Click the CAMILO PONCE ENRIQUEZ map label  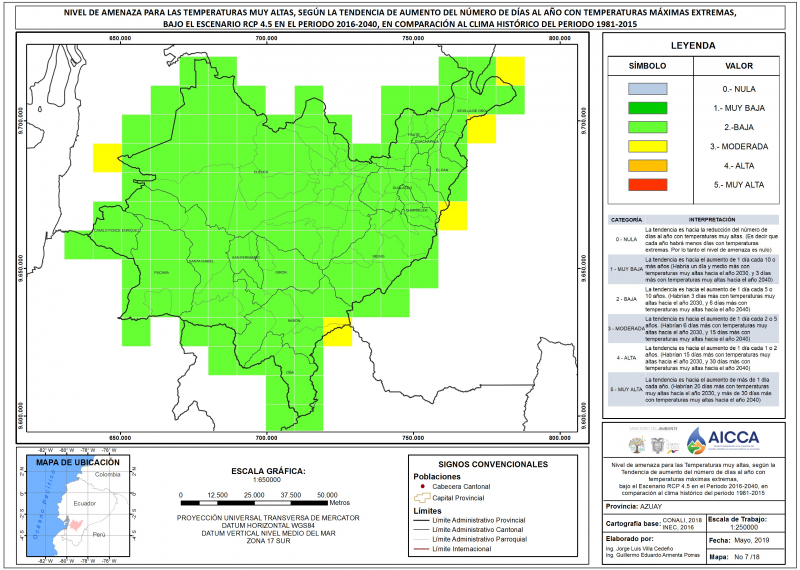(x=116, y=231)
